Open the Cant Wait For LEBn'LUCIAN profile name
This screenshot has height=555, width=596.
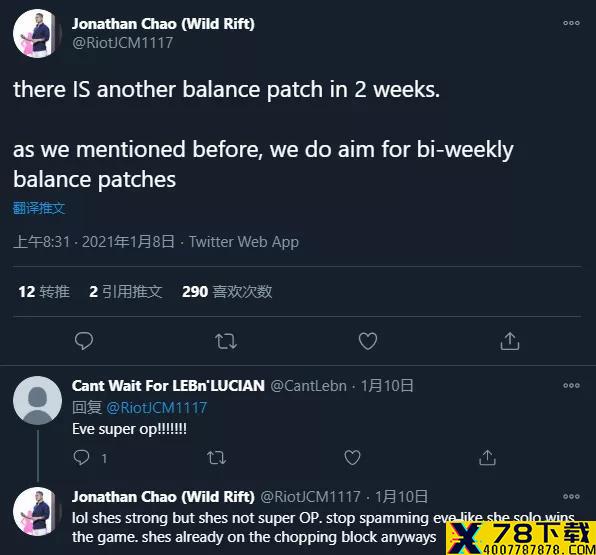pyautogui.click(x=168, y=385)
